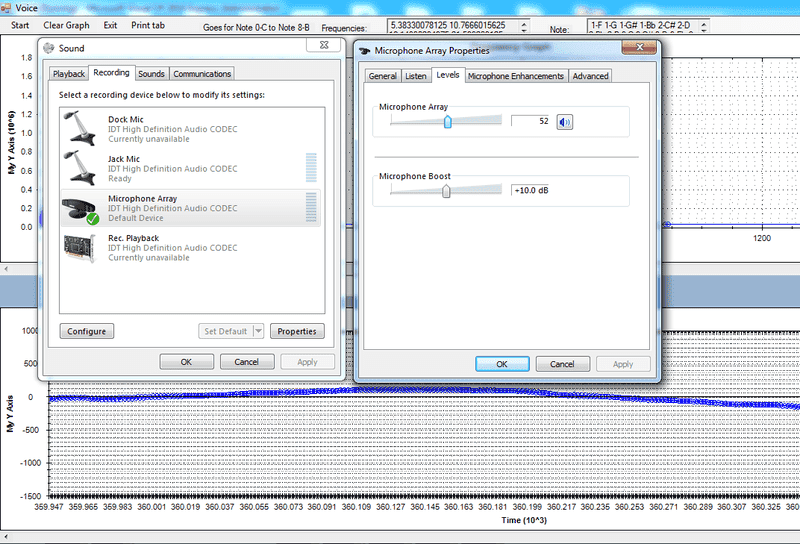Viewport: 800px width, 544px height.
Task: Click the Microphone Array device icon
Action: (x=79, y=208)
